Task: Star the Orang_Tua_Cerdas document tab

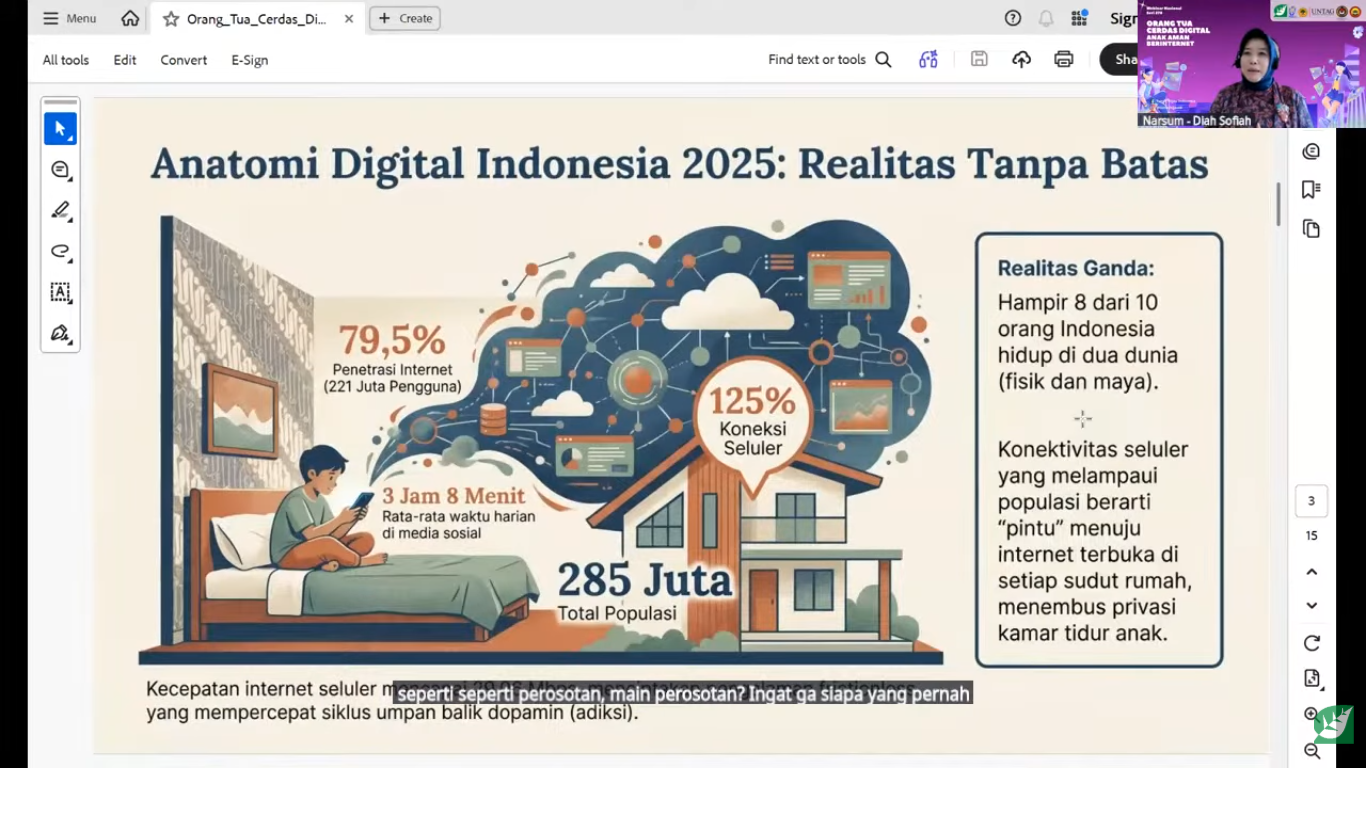Action: 171,18
